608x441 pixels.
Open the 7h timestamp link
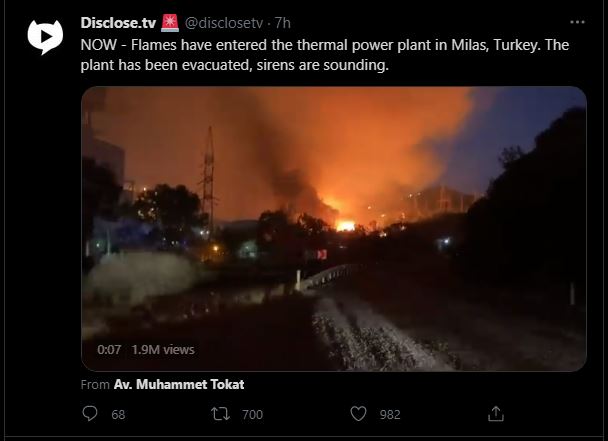283,23
